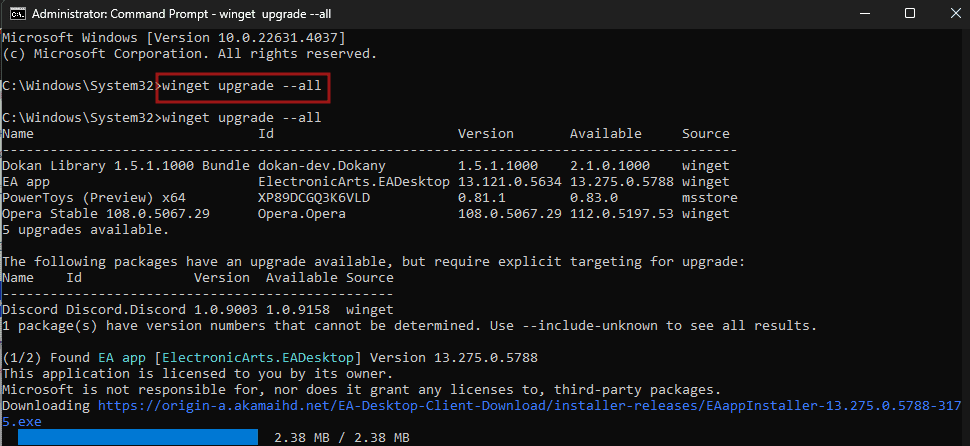Click 'Opera.Opera' package id
This screenshot has height=446, width=970.
coord(302,214)
